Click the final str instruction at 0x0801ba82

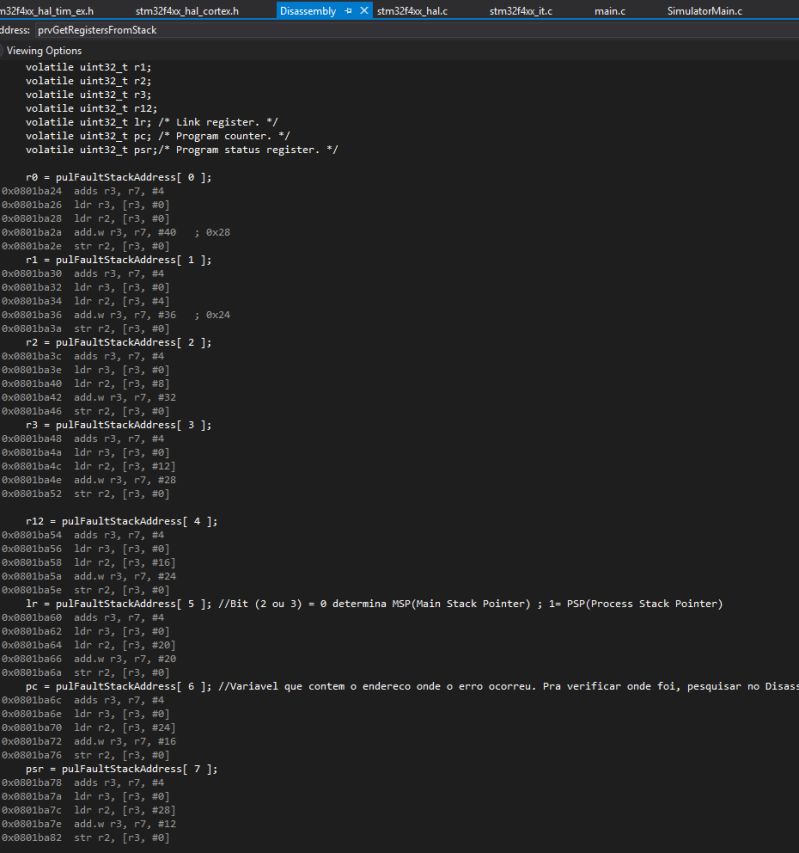pos(85,838)
